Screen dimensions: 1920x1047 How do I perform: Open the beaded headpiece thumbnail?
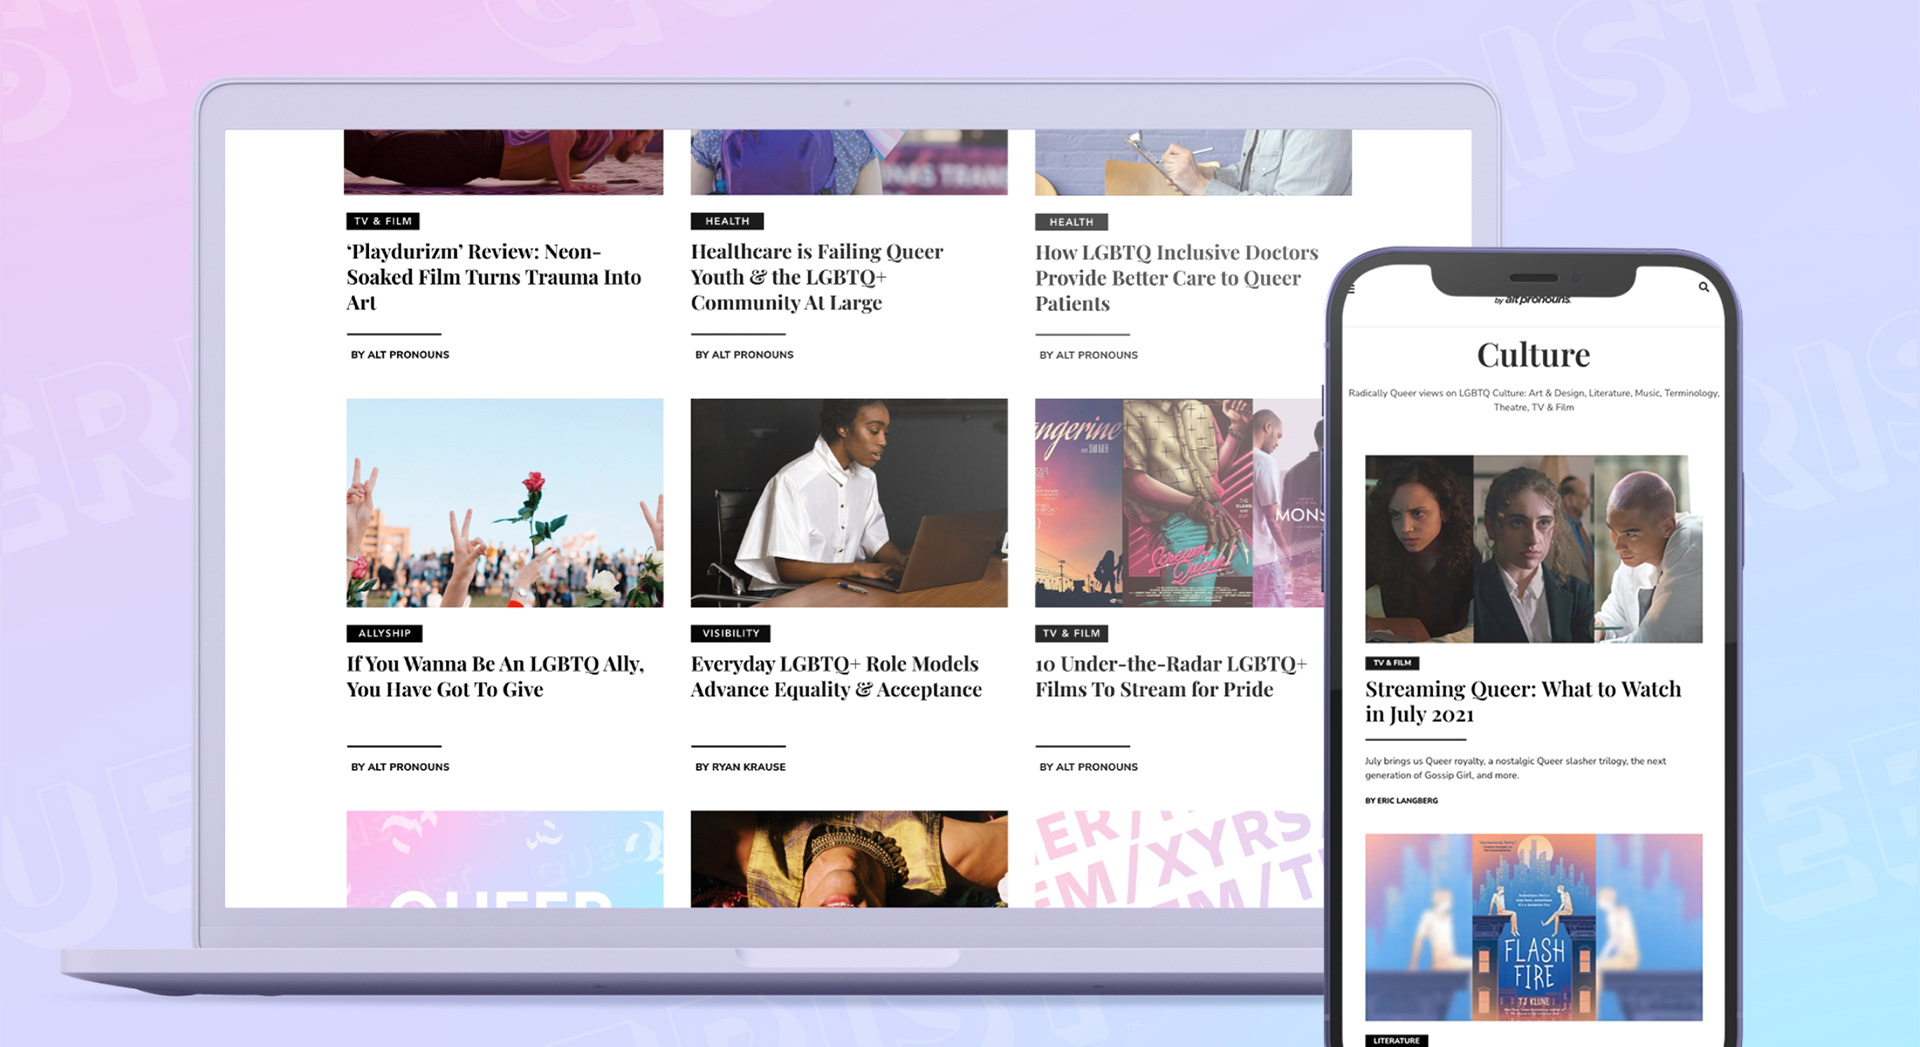849,859
